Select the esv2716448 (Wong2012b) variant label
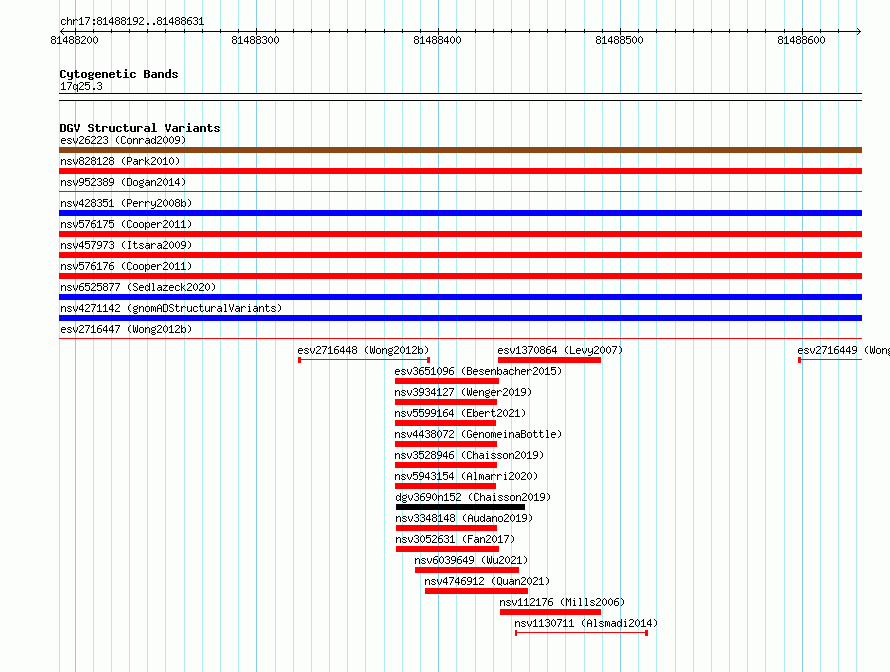The image size is (890, 672). 363,350
